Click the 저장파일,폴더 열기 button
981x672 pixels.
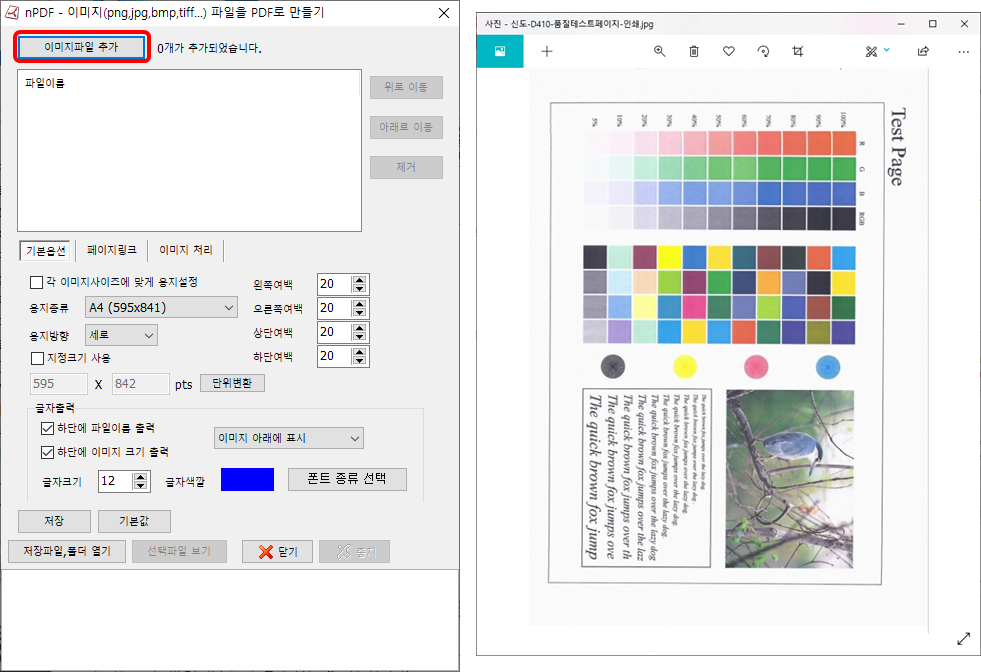[x=67, y=551]
